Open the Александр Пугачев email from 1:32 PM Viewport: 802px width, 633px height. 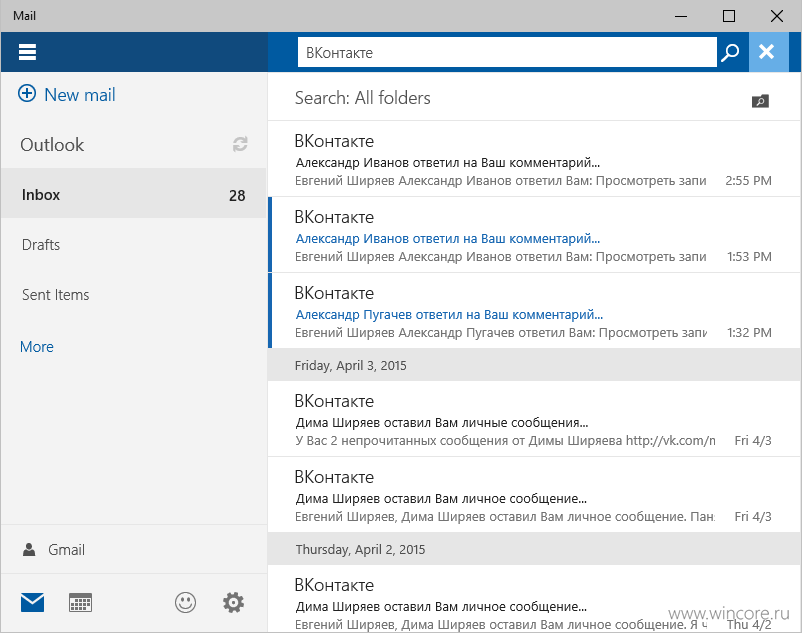click(534, 311)
